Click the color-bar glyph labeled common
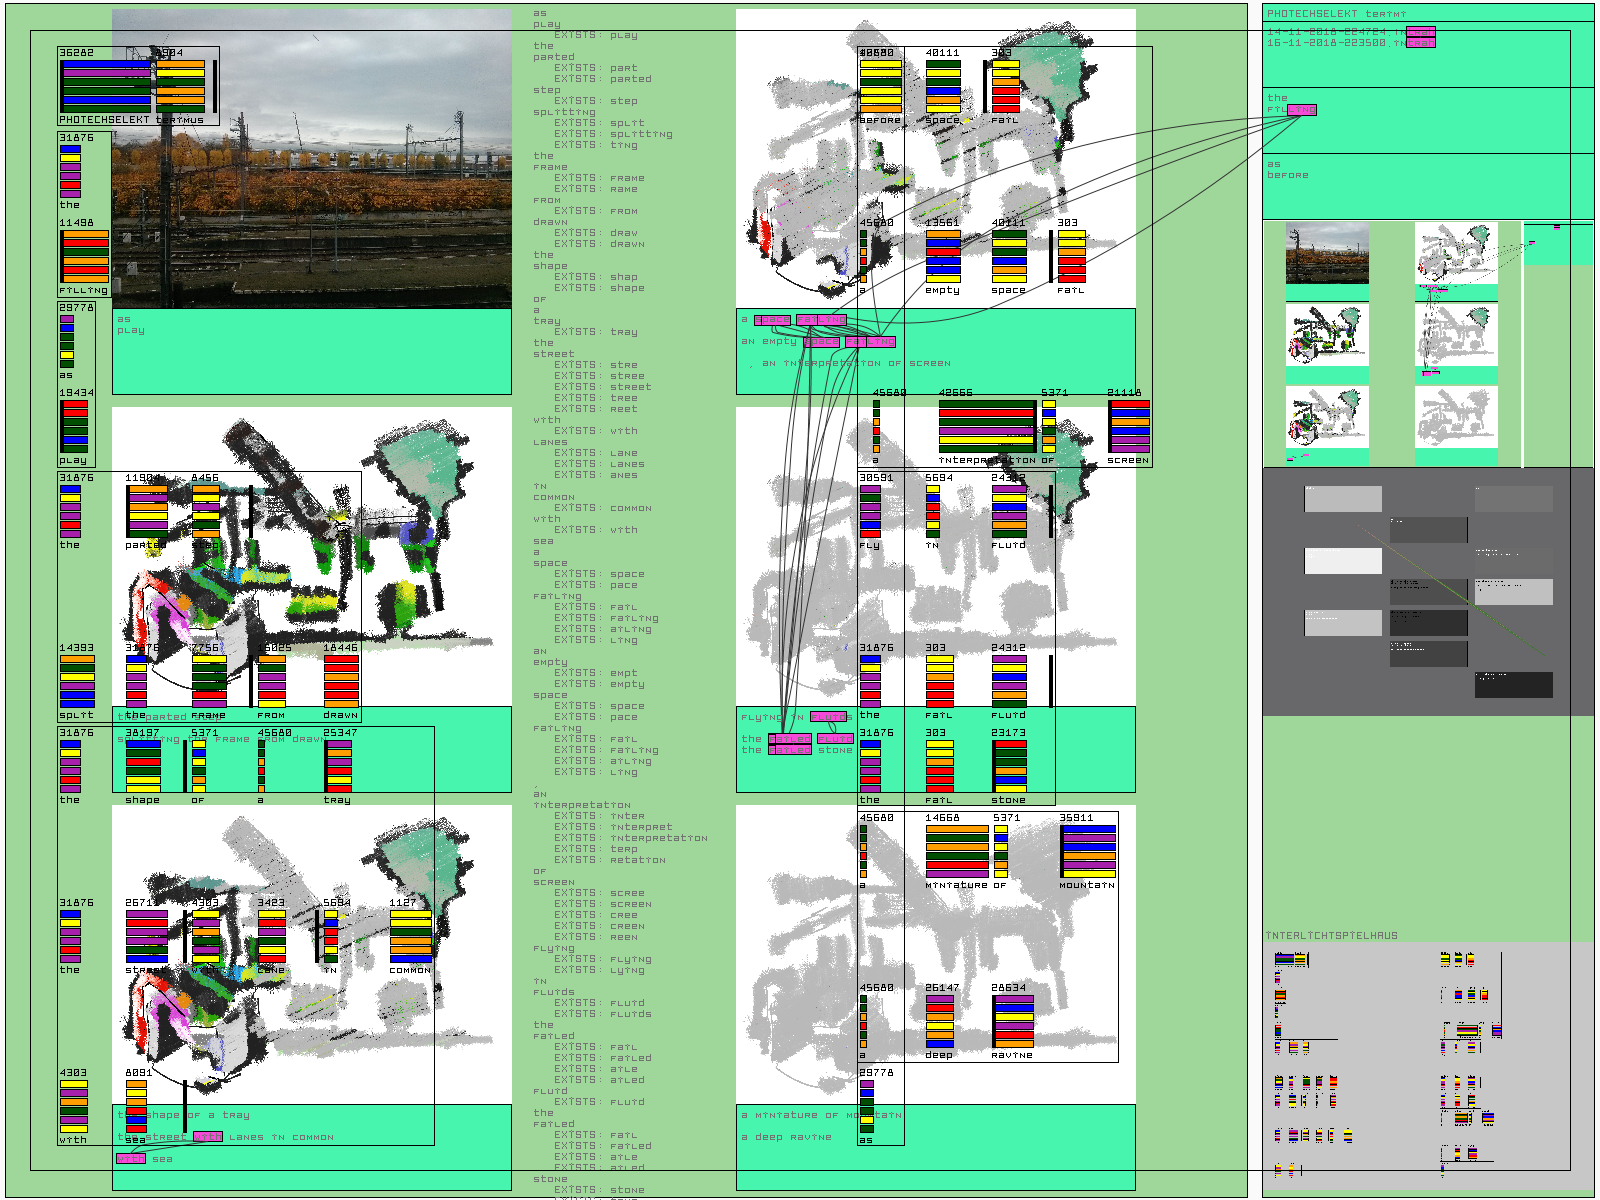This screenshot has height=1200, width=1600. click(x=410, y=936)
